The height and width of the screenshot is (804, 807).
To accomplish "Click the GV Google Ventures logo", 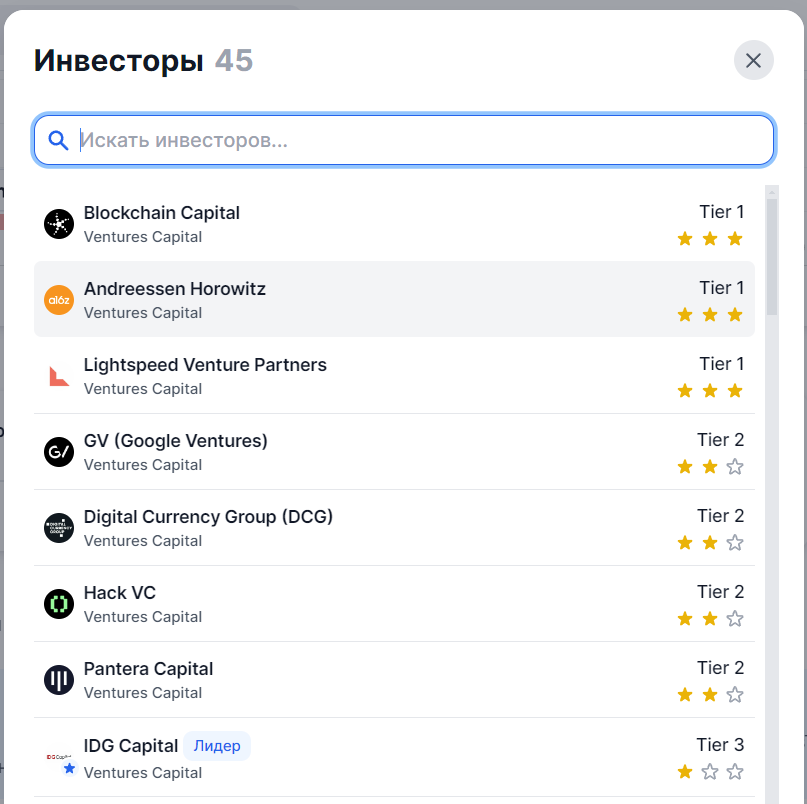I will (x=59, y=452).
